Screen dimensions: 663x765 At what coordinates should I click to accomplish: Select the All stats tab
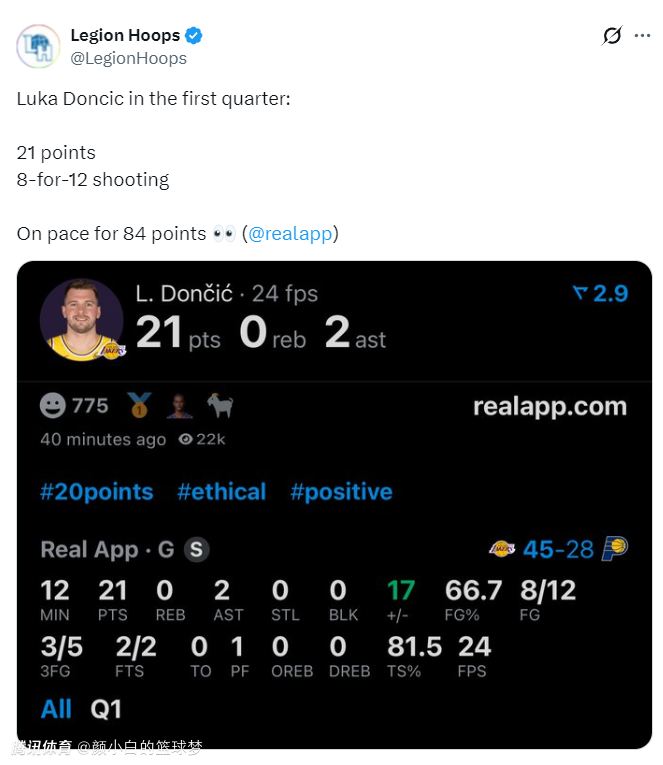click(x=56, y=709)
